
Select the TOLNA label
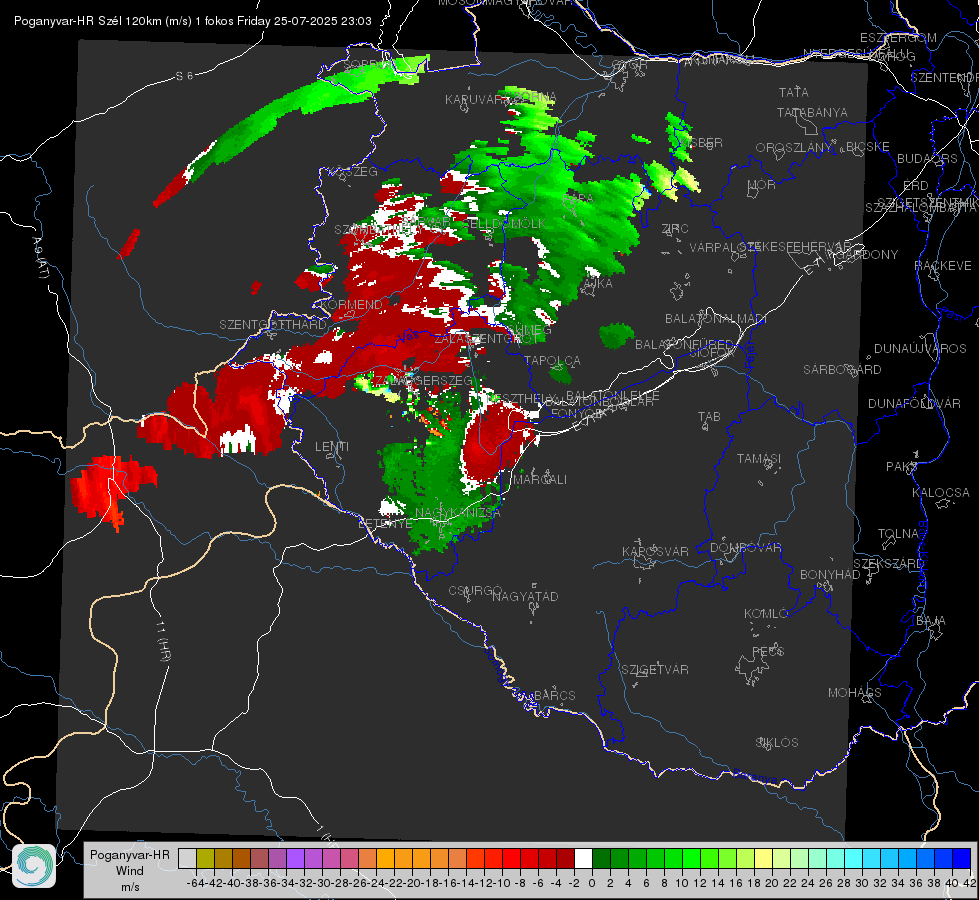pyautogui.click(x=898, y=534)
